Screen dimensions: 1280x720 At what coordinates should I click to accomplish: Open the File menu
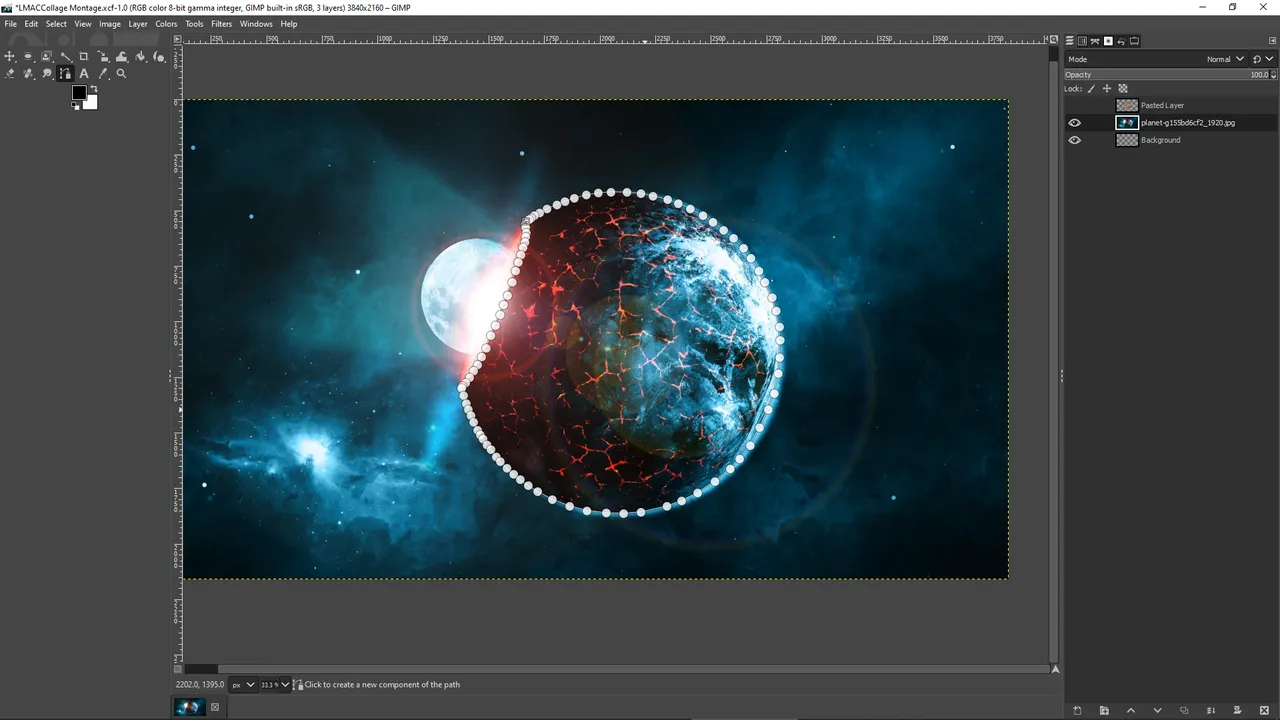click(x=11, y=24)
